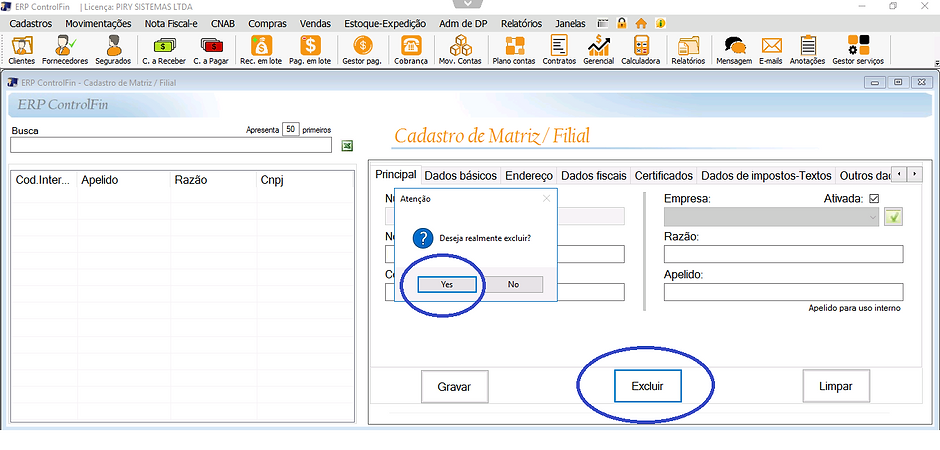Click the Limpar button
This screenshot has width=940, height=450.
click(x=836, y=386)
